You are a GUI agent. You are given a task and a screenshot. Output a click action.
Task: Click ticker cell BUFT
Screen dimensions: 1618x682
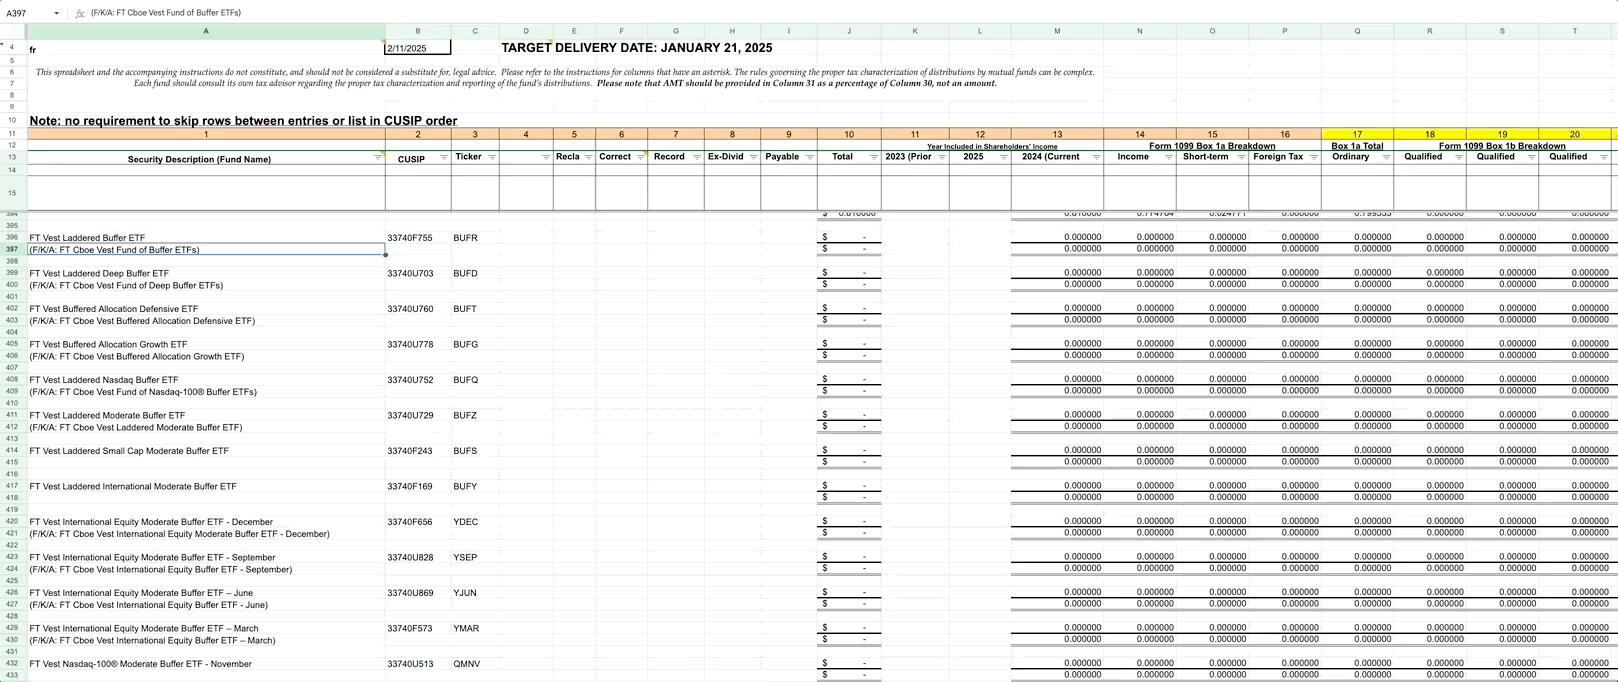475,309
